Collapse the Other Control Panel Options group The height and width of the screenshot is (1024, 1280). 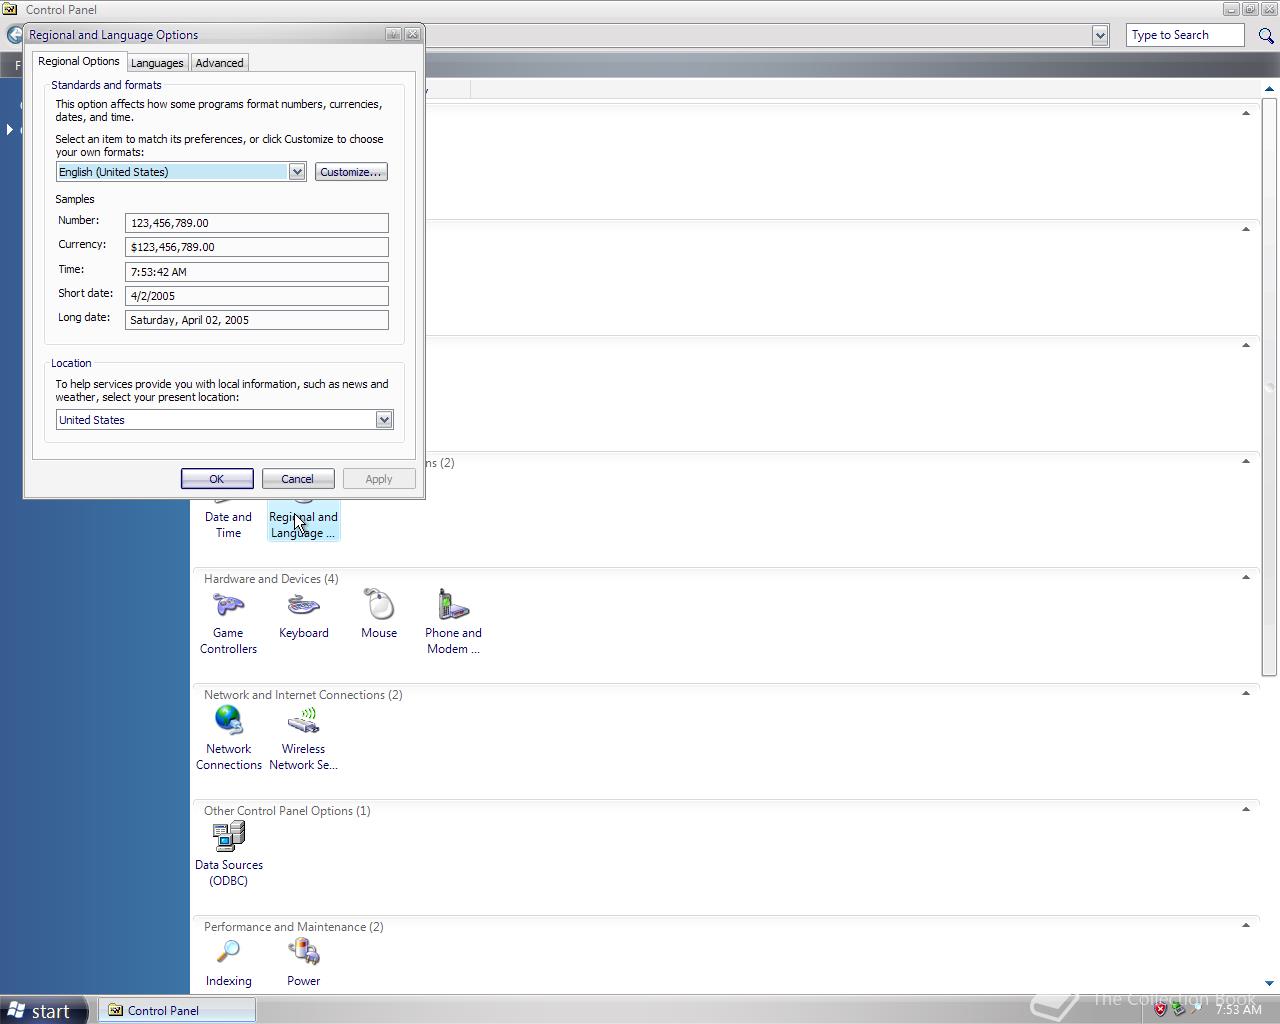(x=1246, y=809)
